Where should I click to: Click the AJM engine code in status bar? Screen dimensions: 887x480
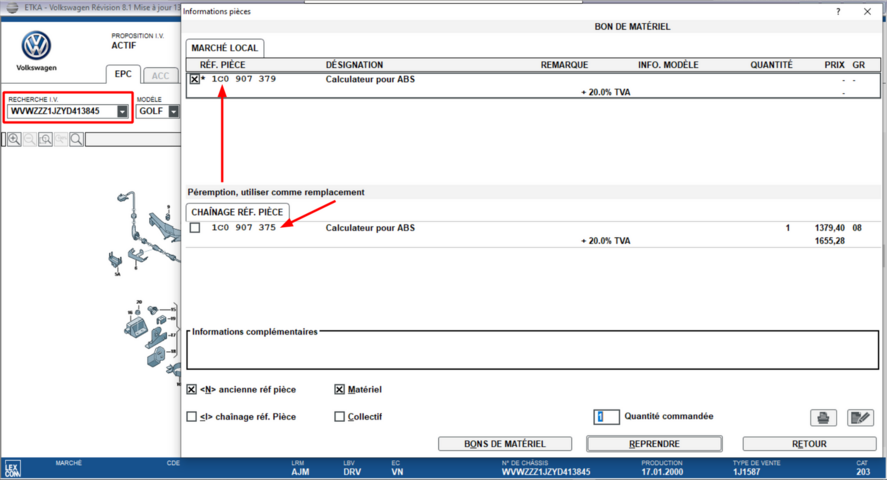[300, 472]
